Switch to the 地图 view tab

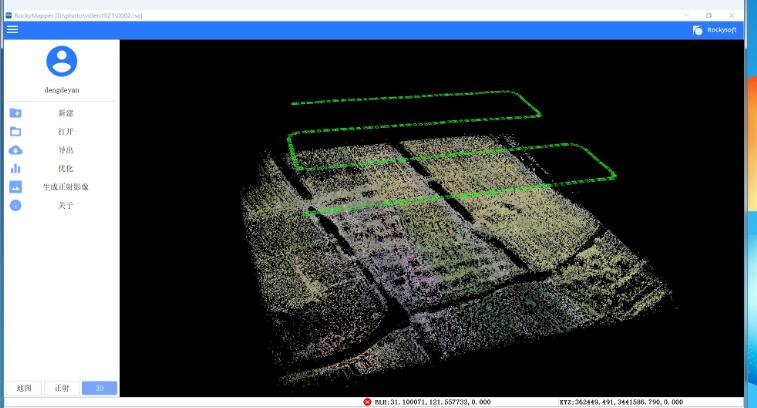point(24,388)
